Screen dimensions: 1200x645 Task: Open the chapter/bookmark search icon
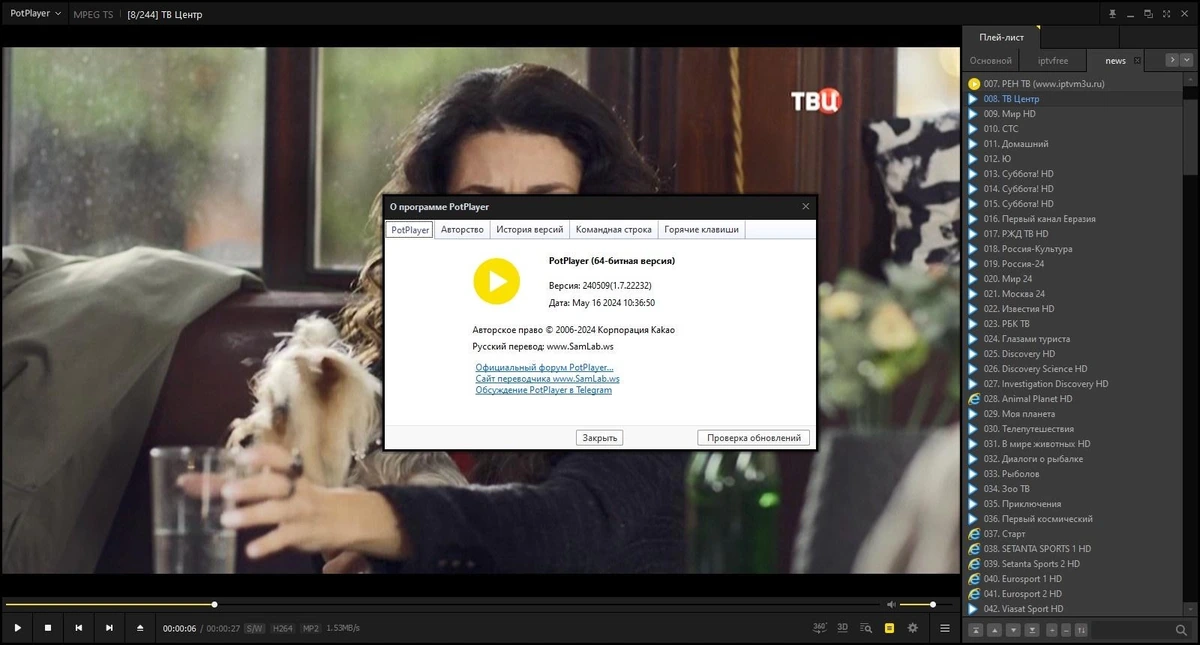tap(866, 628)
